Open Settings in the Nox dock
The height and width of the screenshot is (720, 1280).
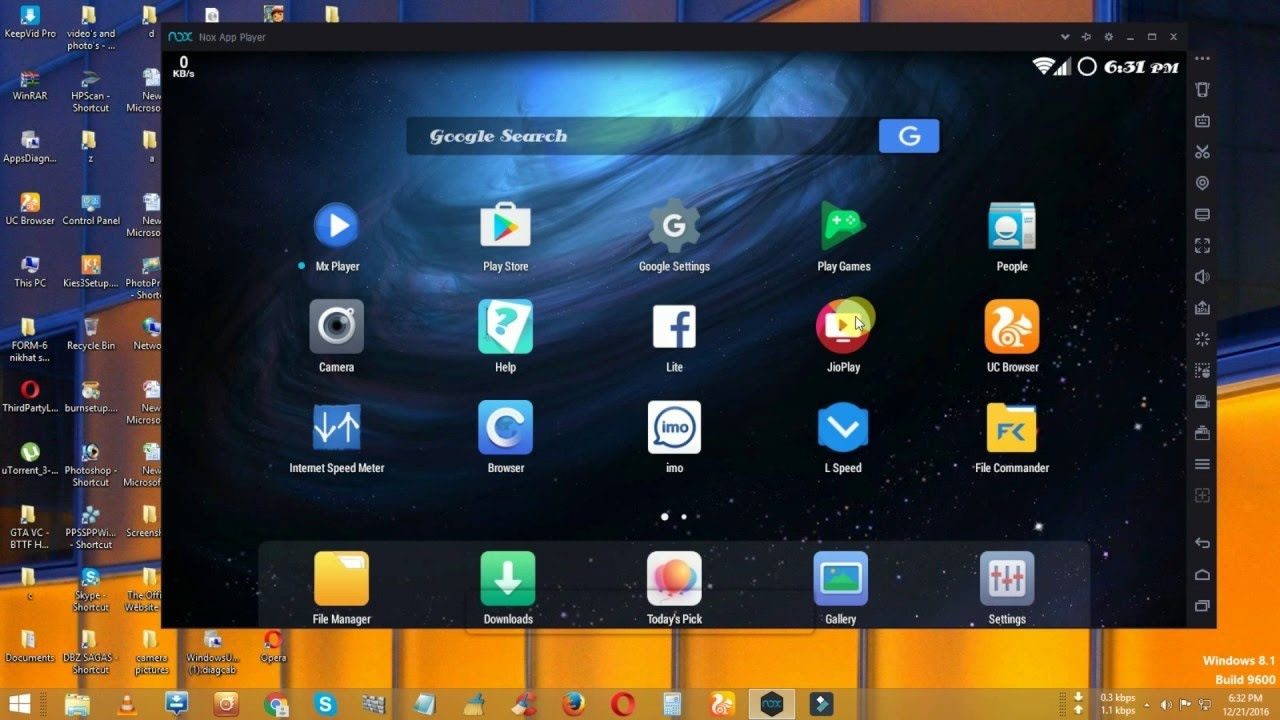point(1007,579)
